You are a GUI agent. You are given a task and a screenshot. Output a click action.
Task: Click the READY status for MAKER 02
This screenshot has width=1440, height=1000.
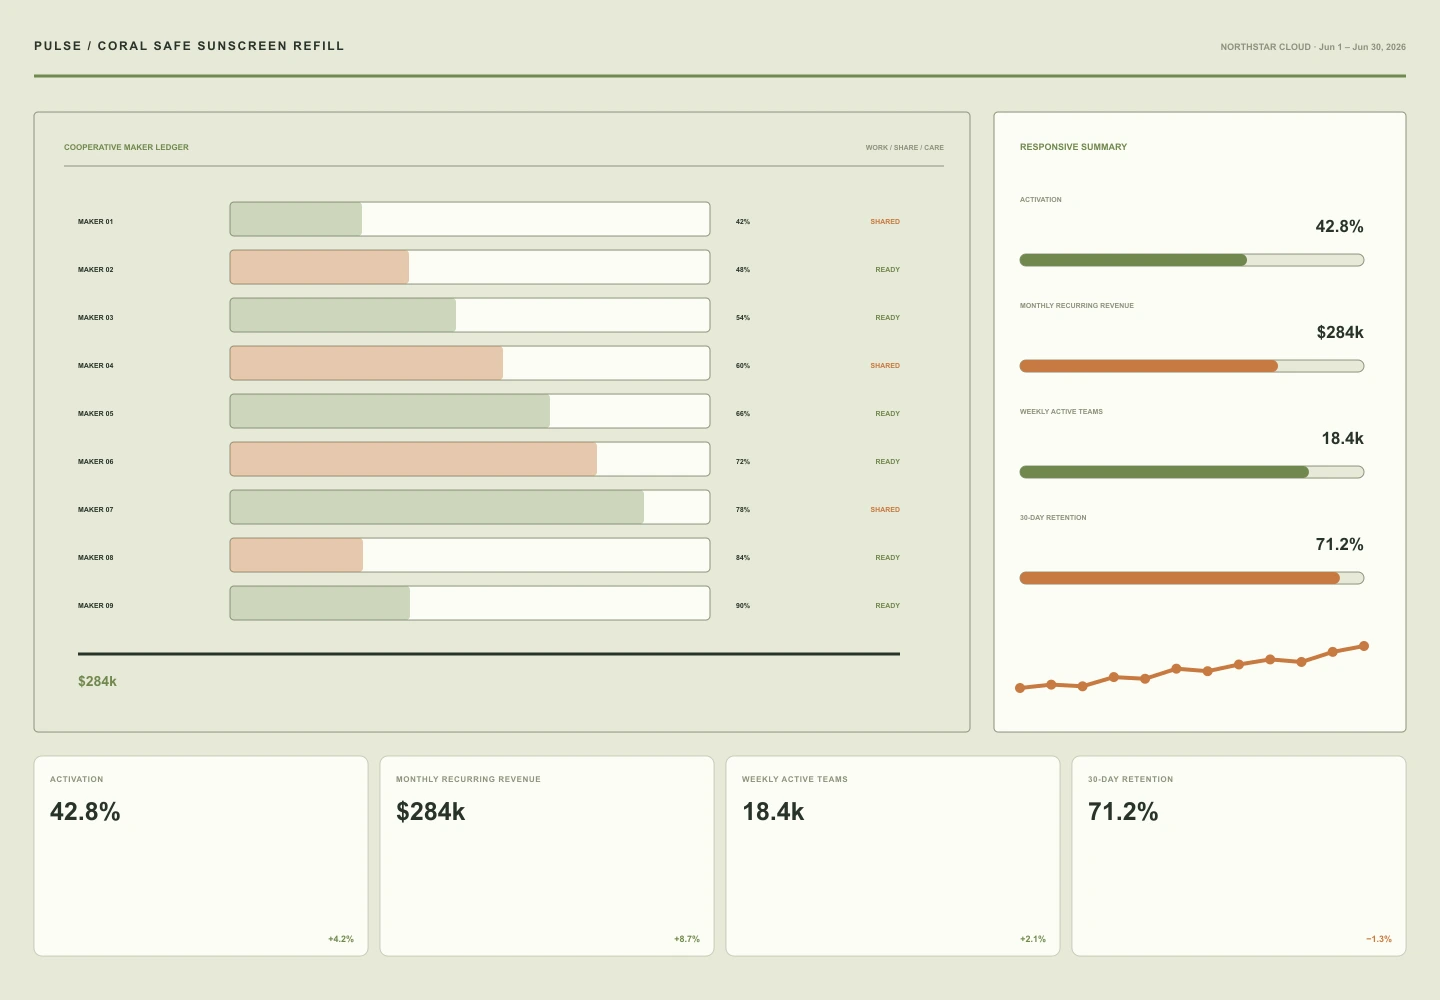click(x=888, y=270)
